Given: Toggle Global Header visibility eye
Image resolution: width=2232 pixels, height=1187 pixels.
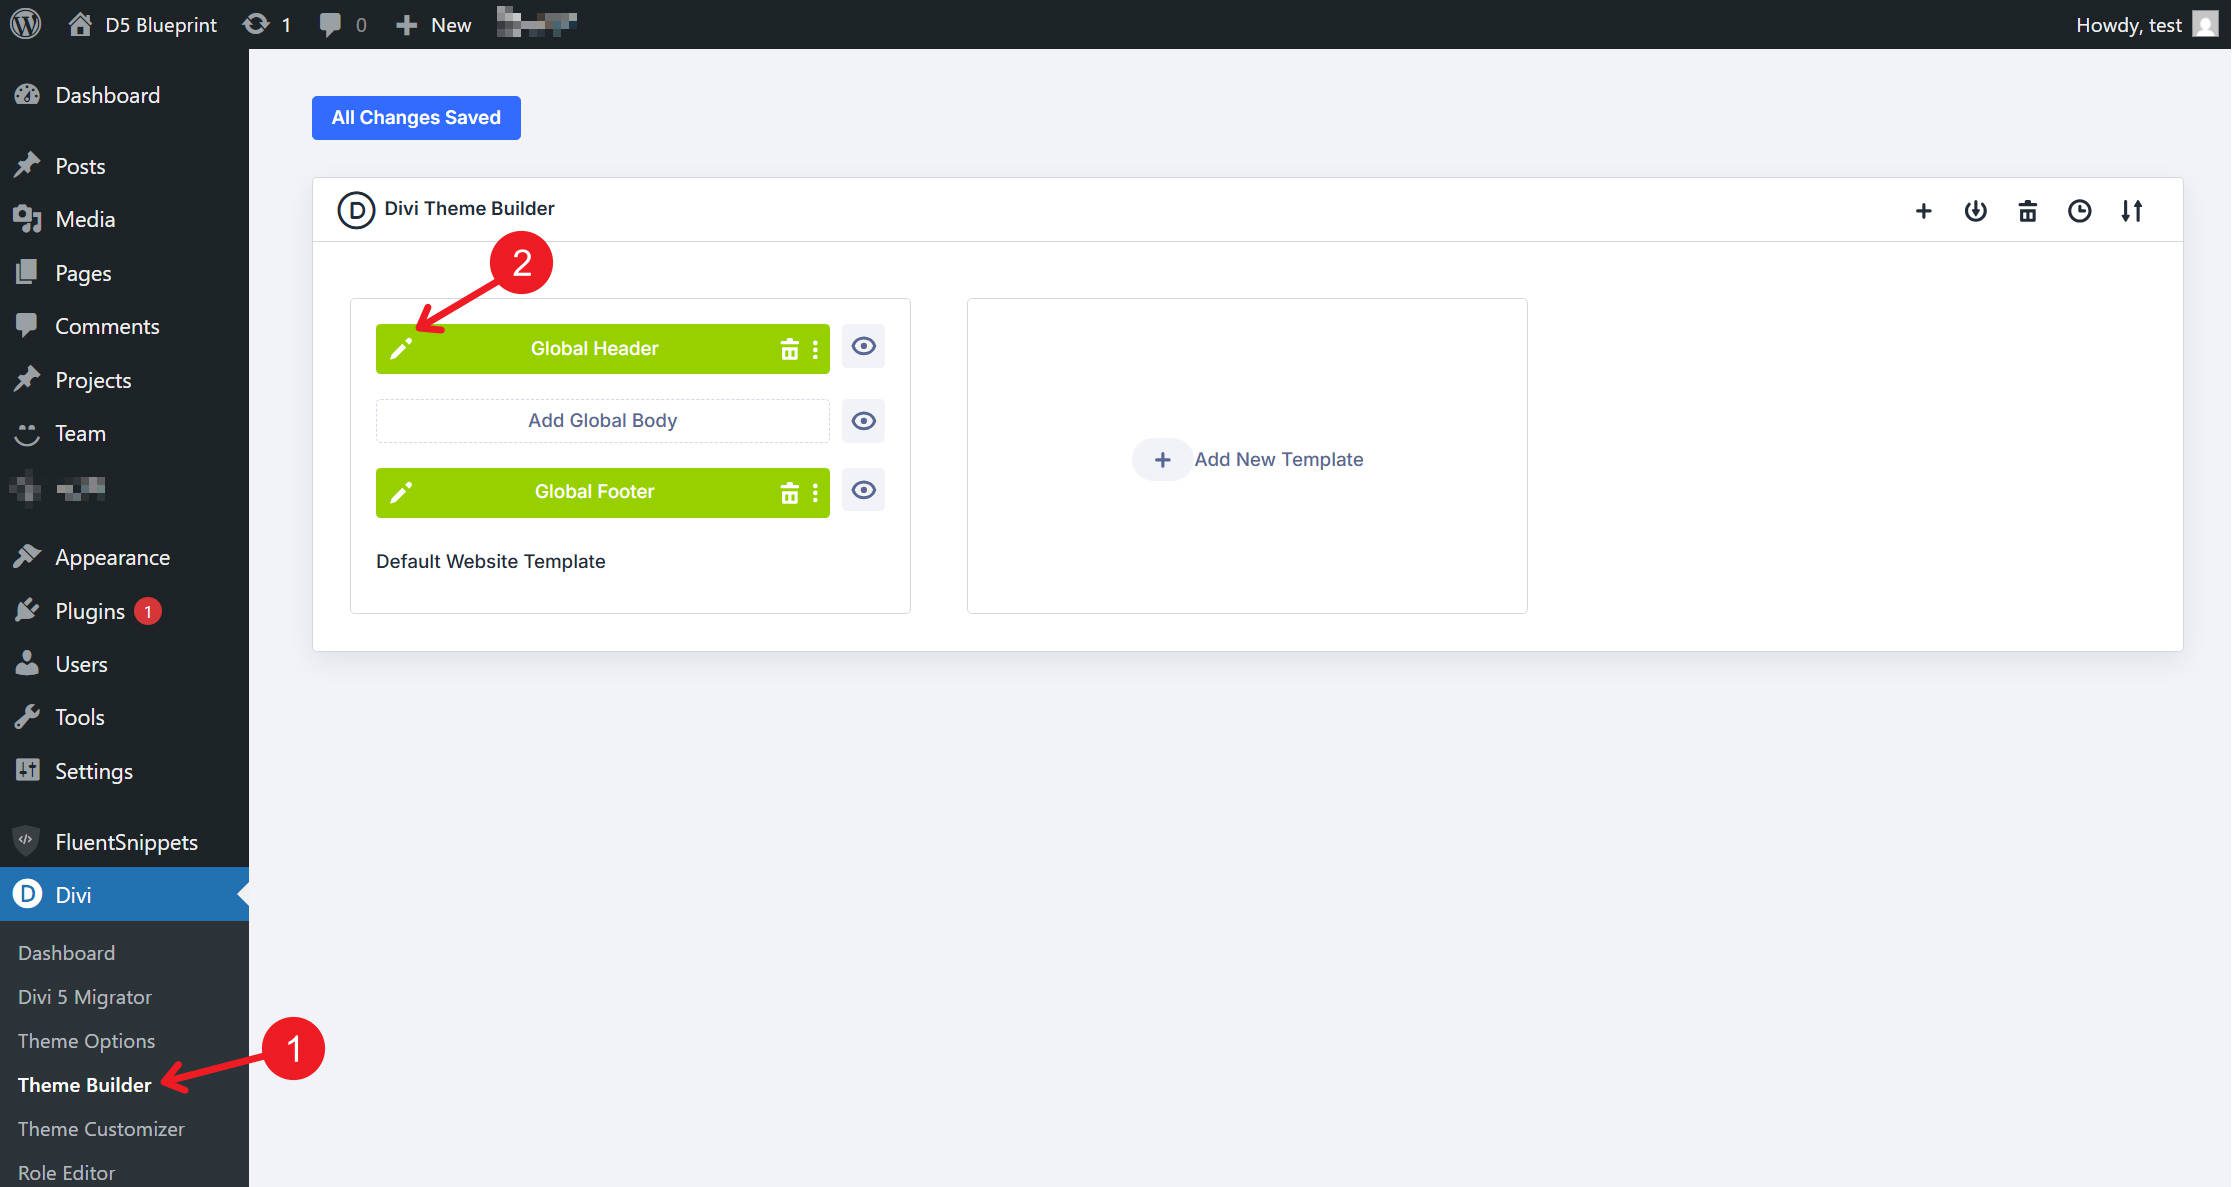Looking at the screenshot, I should tap(863, 347).
